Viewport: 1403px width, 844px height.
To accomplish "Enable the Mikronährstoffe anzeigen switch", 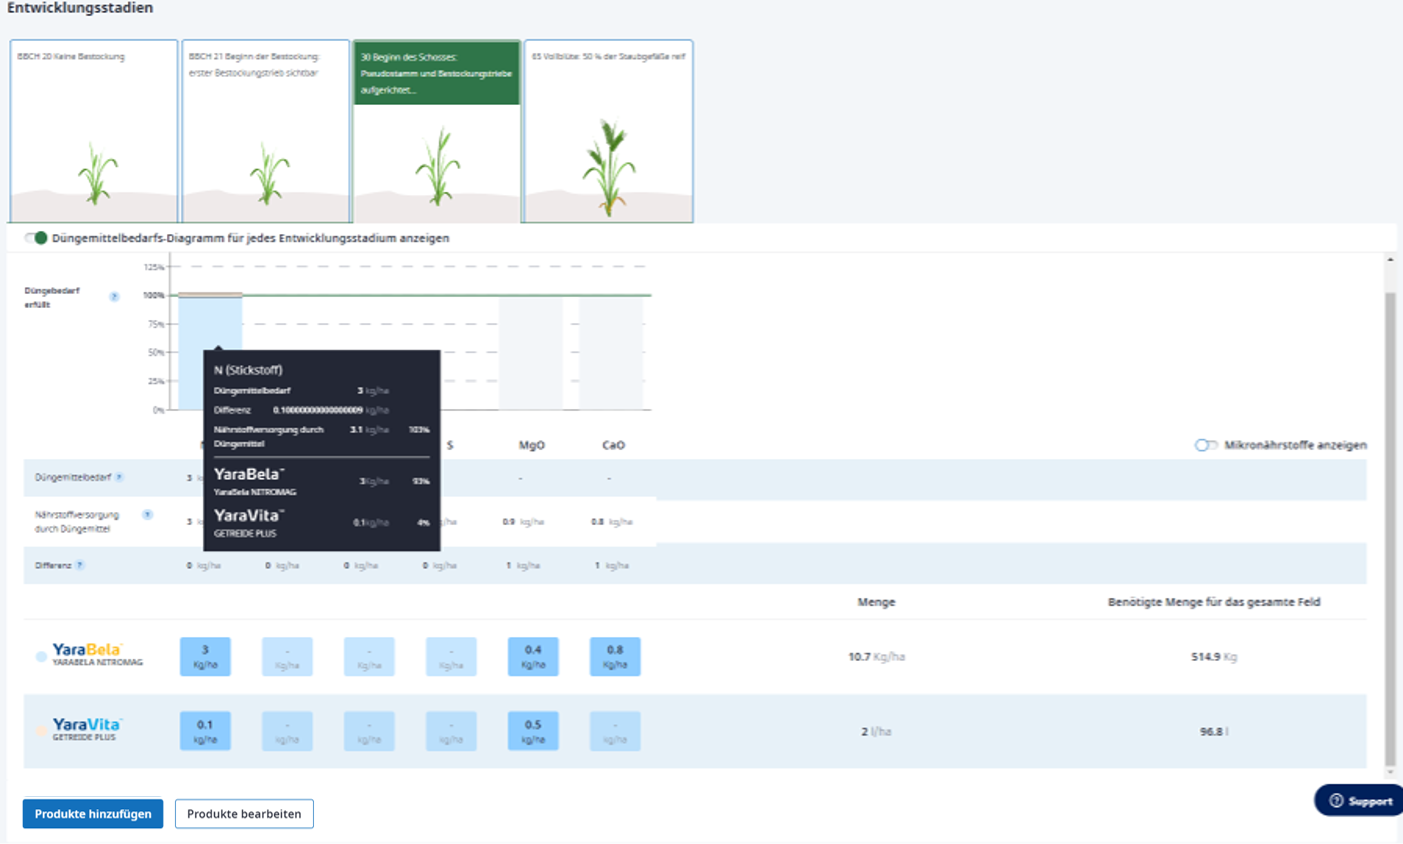I will click(1206, 445).
